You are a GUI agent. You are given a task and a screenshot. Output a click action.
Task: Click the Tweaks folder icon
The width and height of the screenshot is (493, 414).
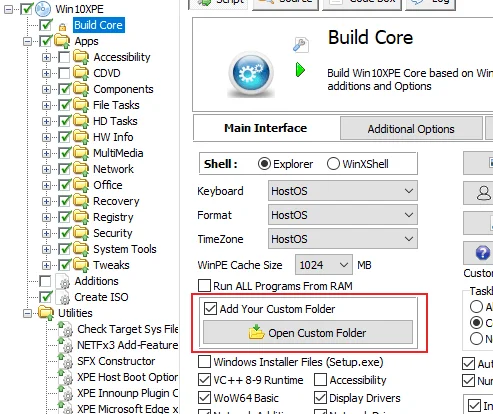[81, 265]
